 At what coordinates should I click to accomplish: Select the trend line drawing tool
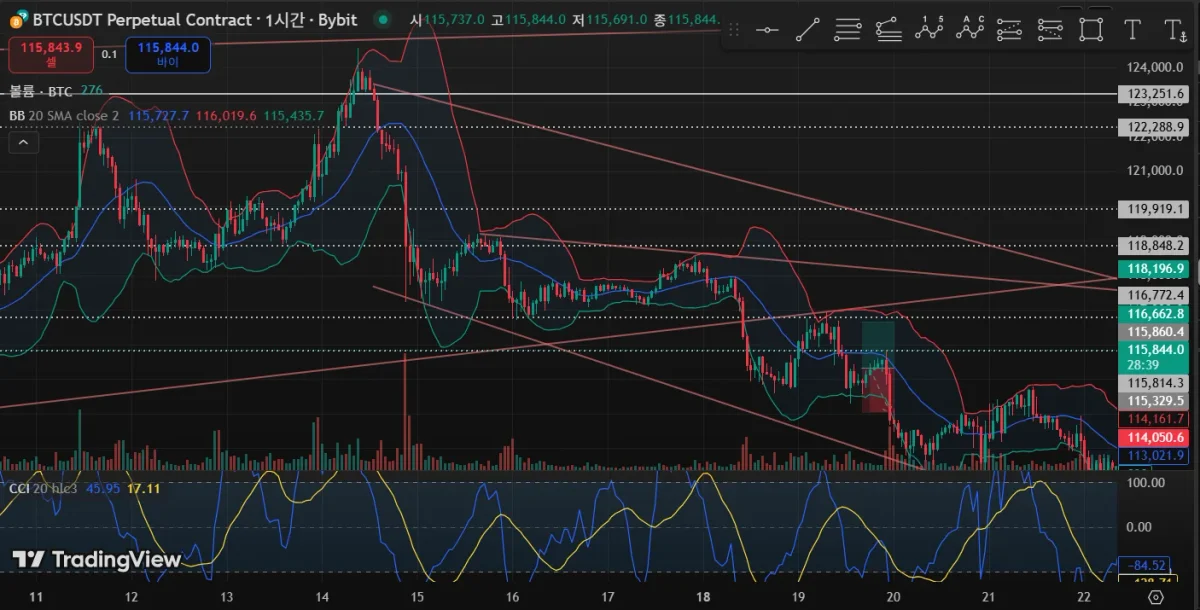(x=807, y=30)
